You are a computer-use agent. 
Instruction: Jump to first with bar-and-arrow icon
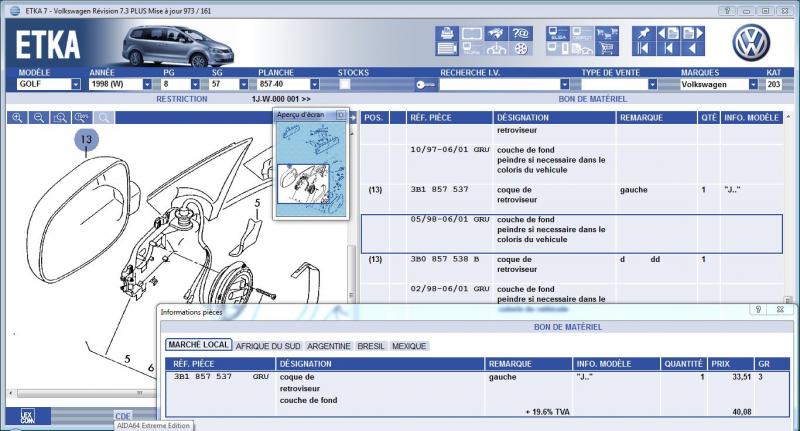click(643, 49)
